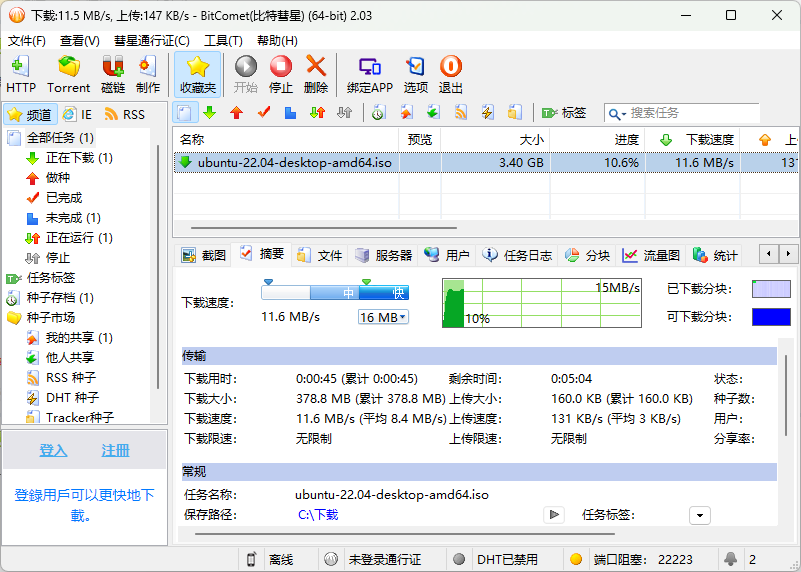Click the 制作 make torrent icon
The height and width of the screenshot is (572, 801).
148,74
